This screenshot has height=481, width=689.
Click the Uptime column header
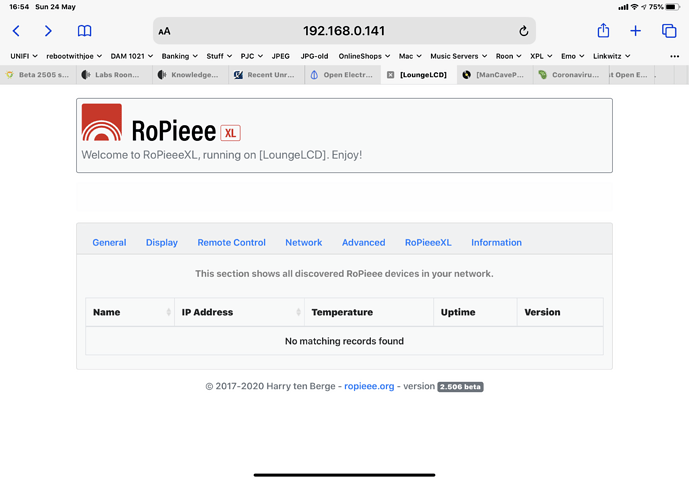(x=475, y=312)
